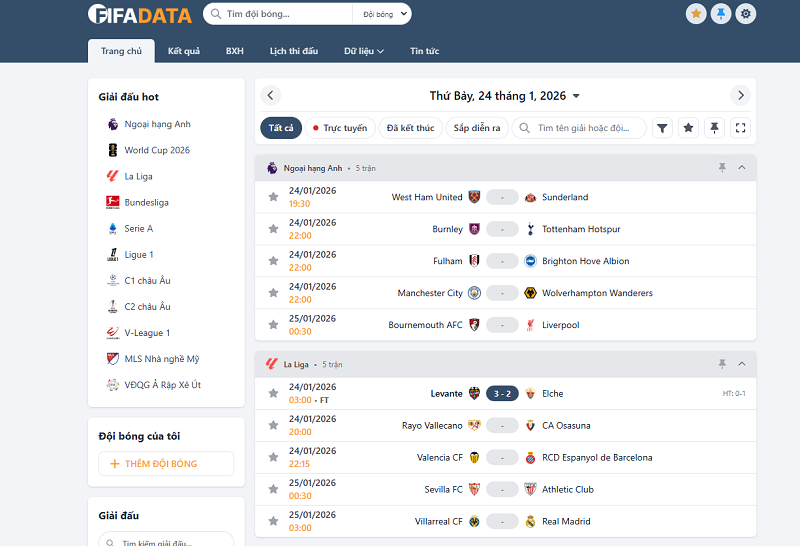Image resolution: width=800 pixels, height=546 pixels.
Task: Go to the next day arrow
Action: point(740,96)
